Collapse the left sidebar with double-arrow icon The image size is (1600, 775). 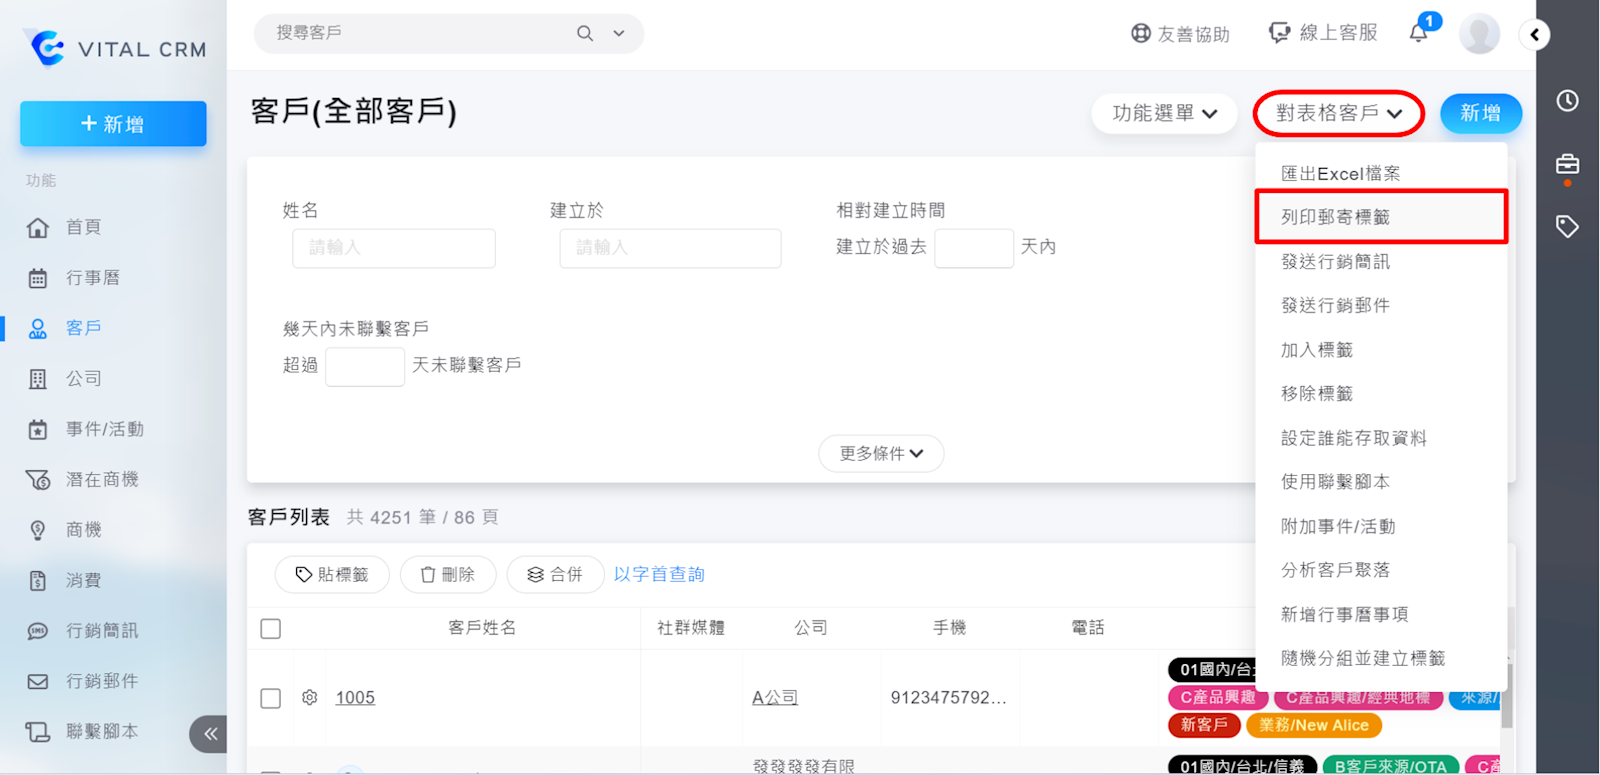pos(209,734)
